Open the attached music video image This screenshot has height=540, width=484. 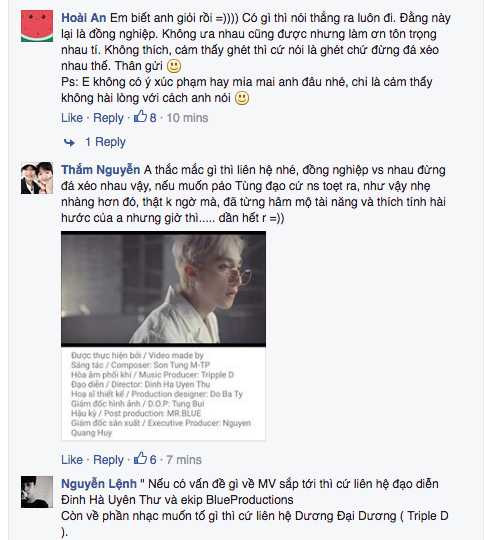pos(163,289)
